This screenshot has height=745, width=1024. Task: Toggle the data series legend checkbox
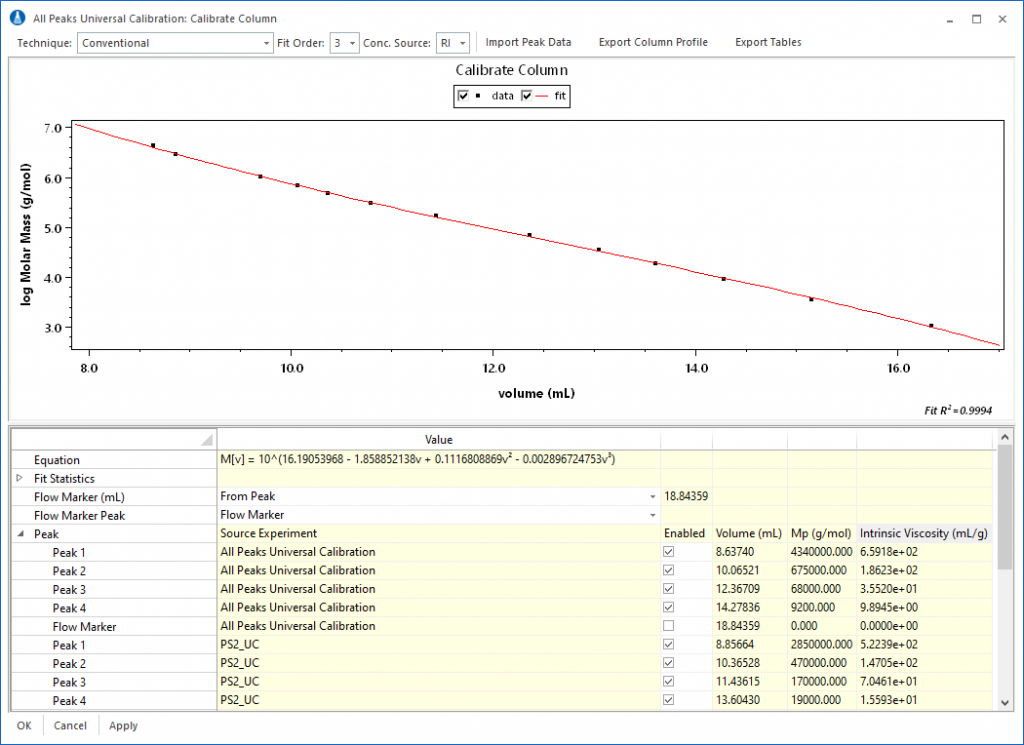coord(464,96)
